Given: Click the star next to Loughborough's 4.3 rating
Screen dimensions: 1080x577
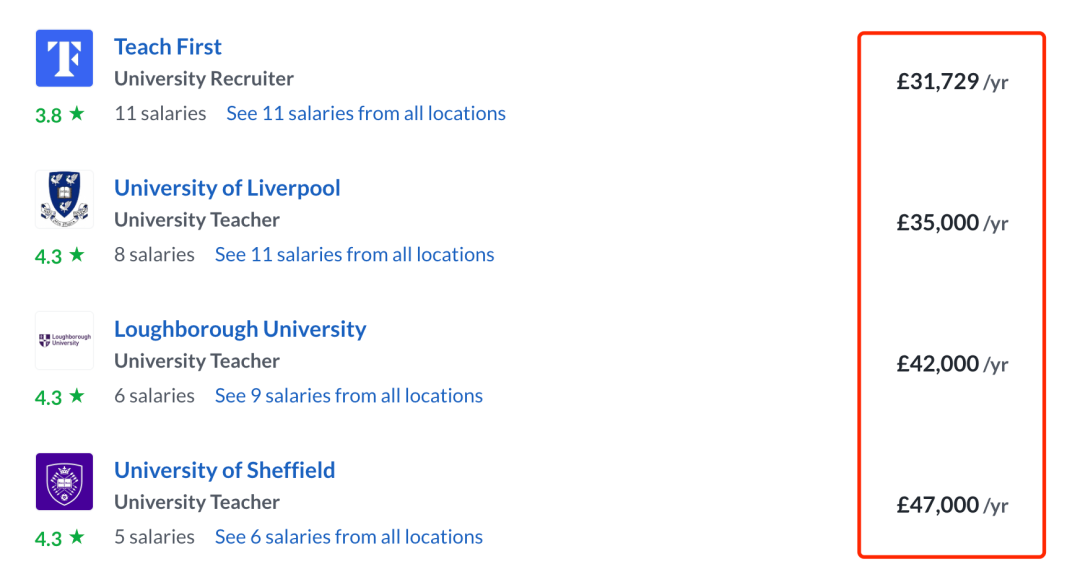Looking at the screenshot, I should click(76, 395).
